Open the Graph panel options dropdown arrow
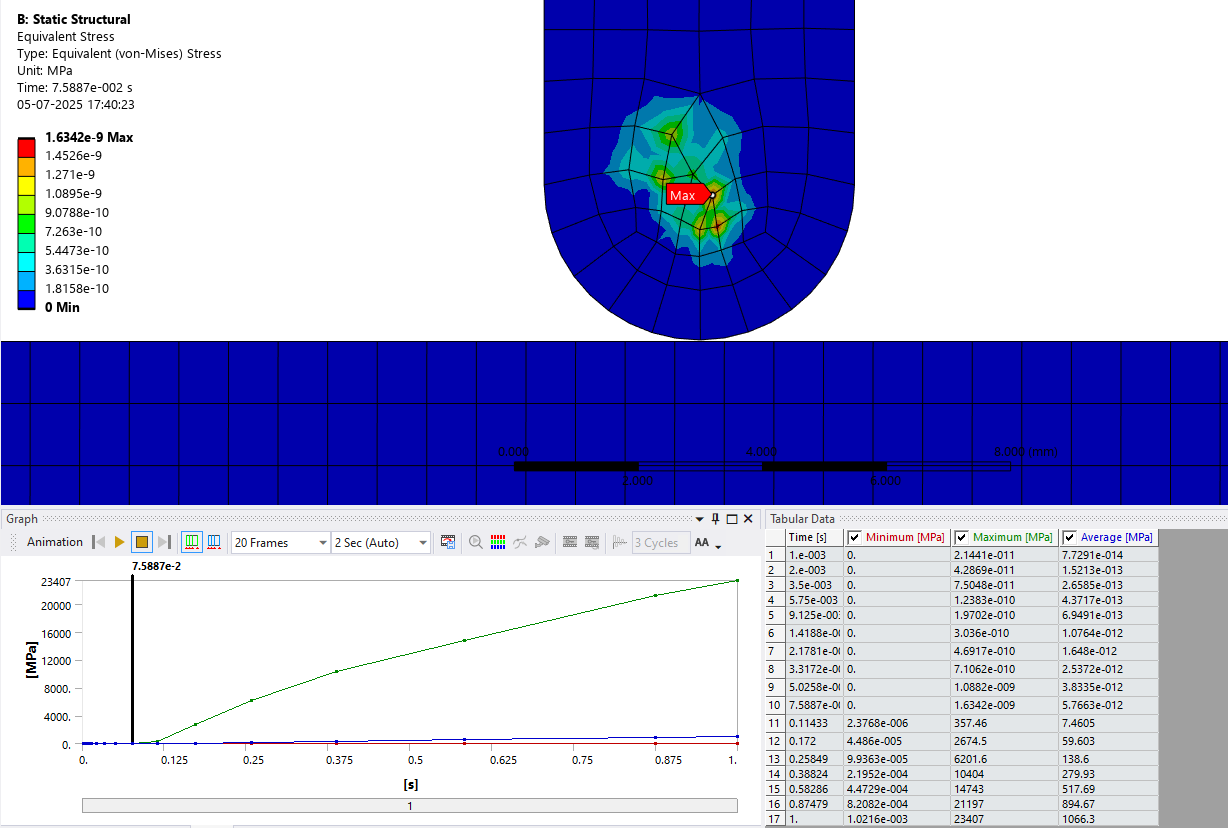 [700, 519]
